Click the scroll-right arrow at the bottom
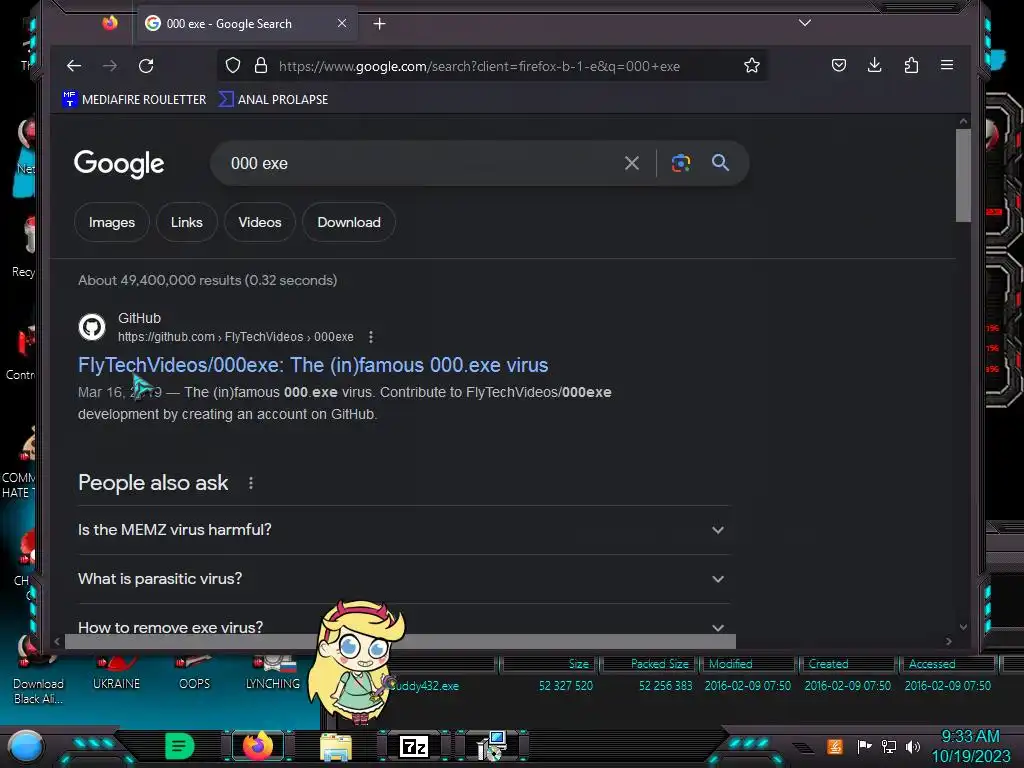Viewport: 1024px width, 768px height. pos(949,641)
